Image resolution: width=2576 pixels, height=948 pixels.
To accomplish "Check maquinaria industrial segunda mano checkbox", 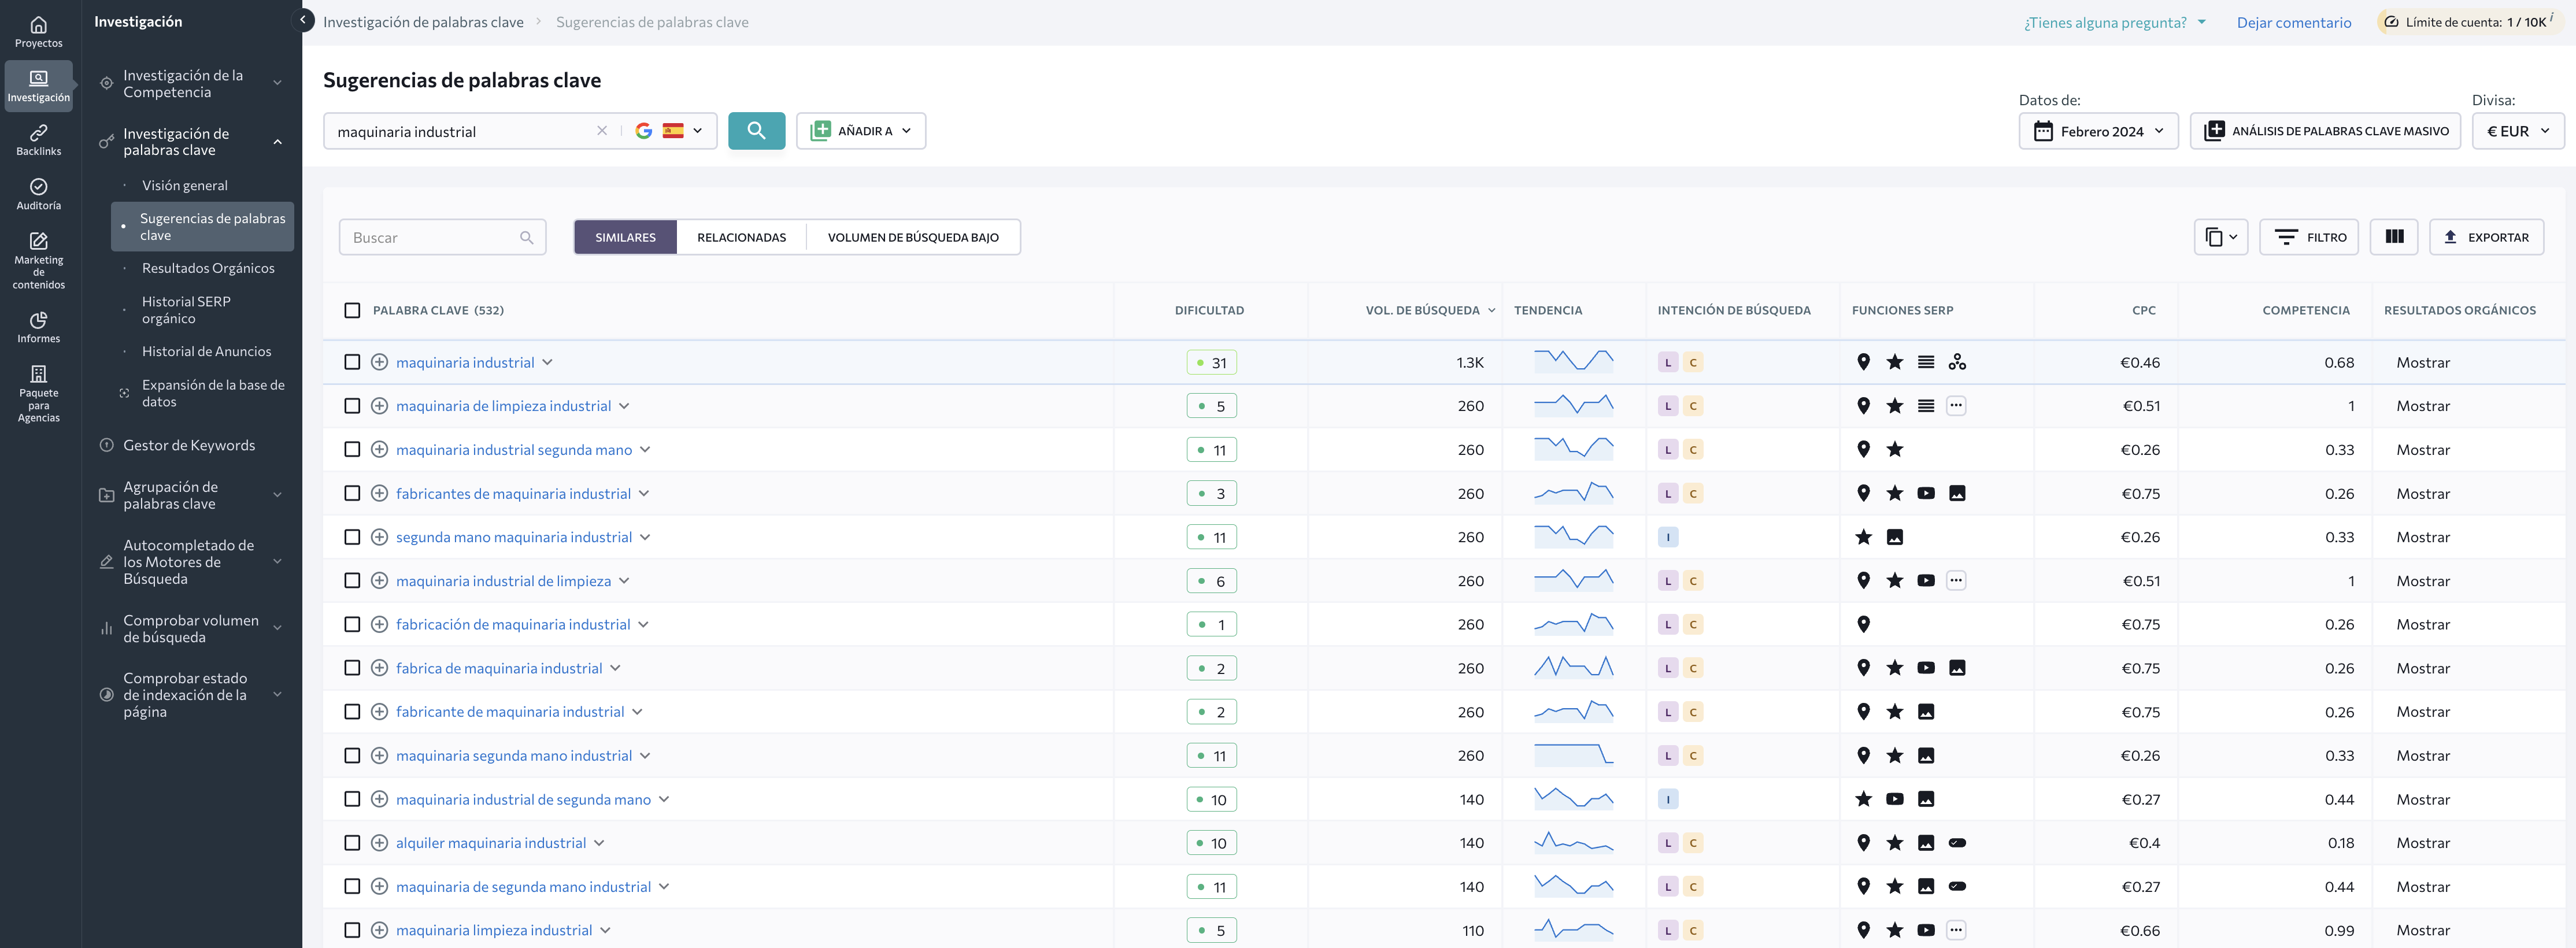I will point(352,449).
